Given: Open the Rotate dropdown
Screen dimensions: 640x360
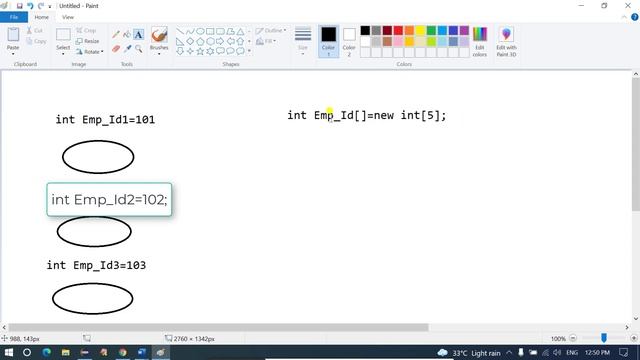Looking at the screenshot, I should pos(89,52).
